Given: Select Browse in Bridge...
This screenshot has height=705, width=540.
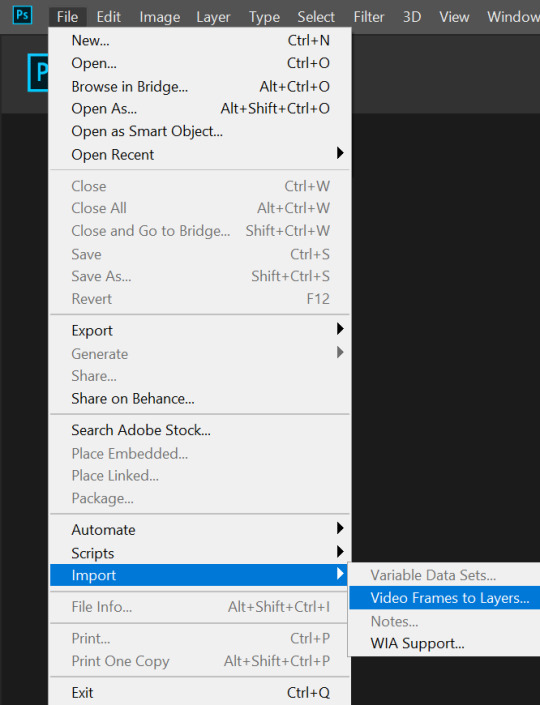Looking at the screenshot, I should point(200,86).
